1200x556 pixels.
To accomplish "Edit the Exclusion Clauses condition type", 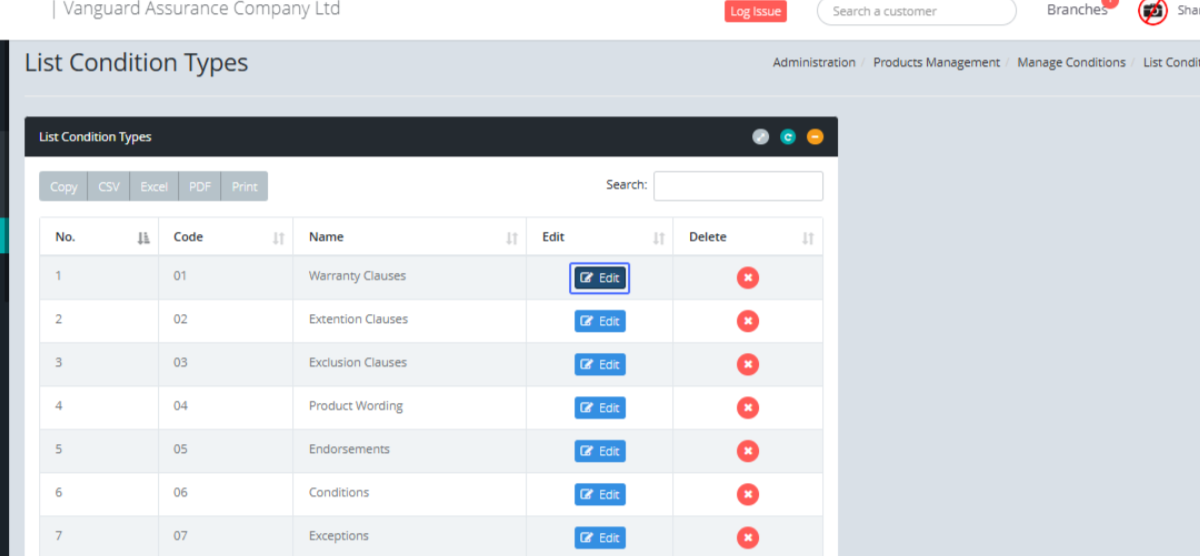I will [x=600, y=364].
